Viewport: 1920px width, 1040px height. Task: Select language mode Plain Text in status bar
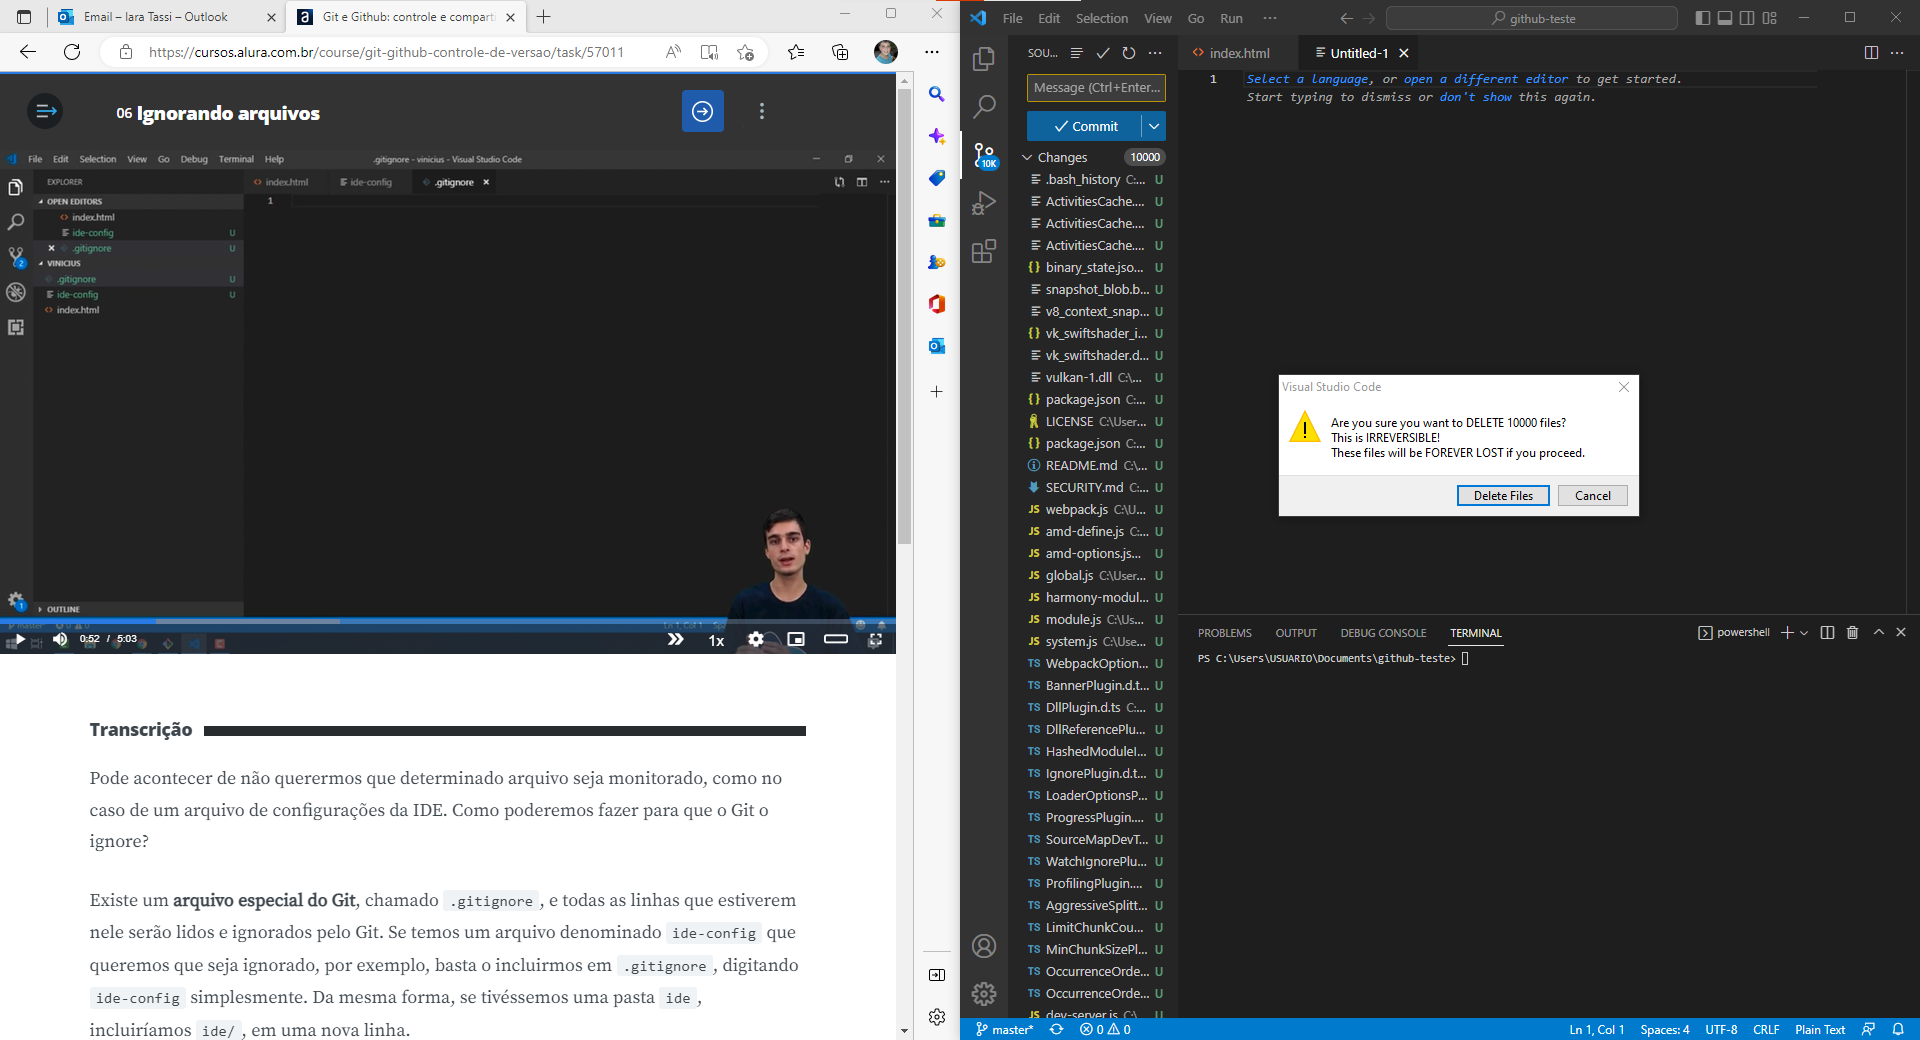click(x=1820, y=1029)
